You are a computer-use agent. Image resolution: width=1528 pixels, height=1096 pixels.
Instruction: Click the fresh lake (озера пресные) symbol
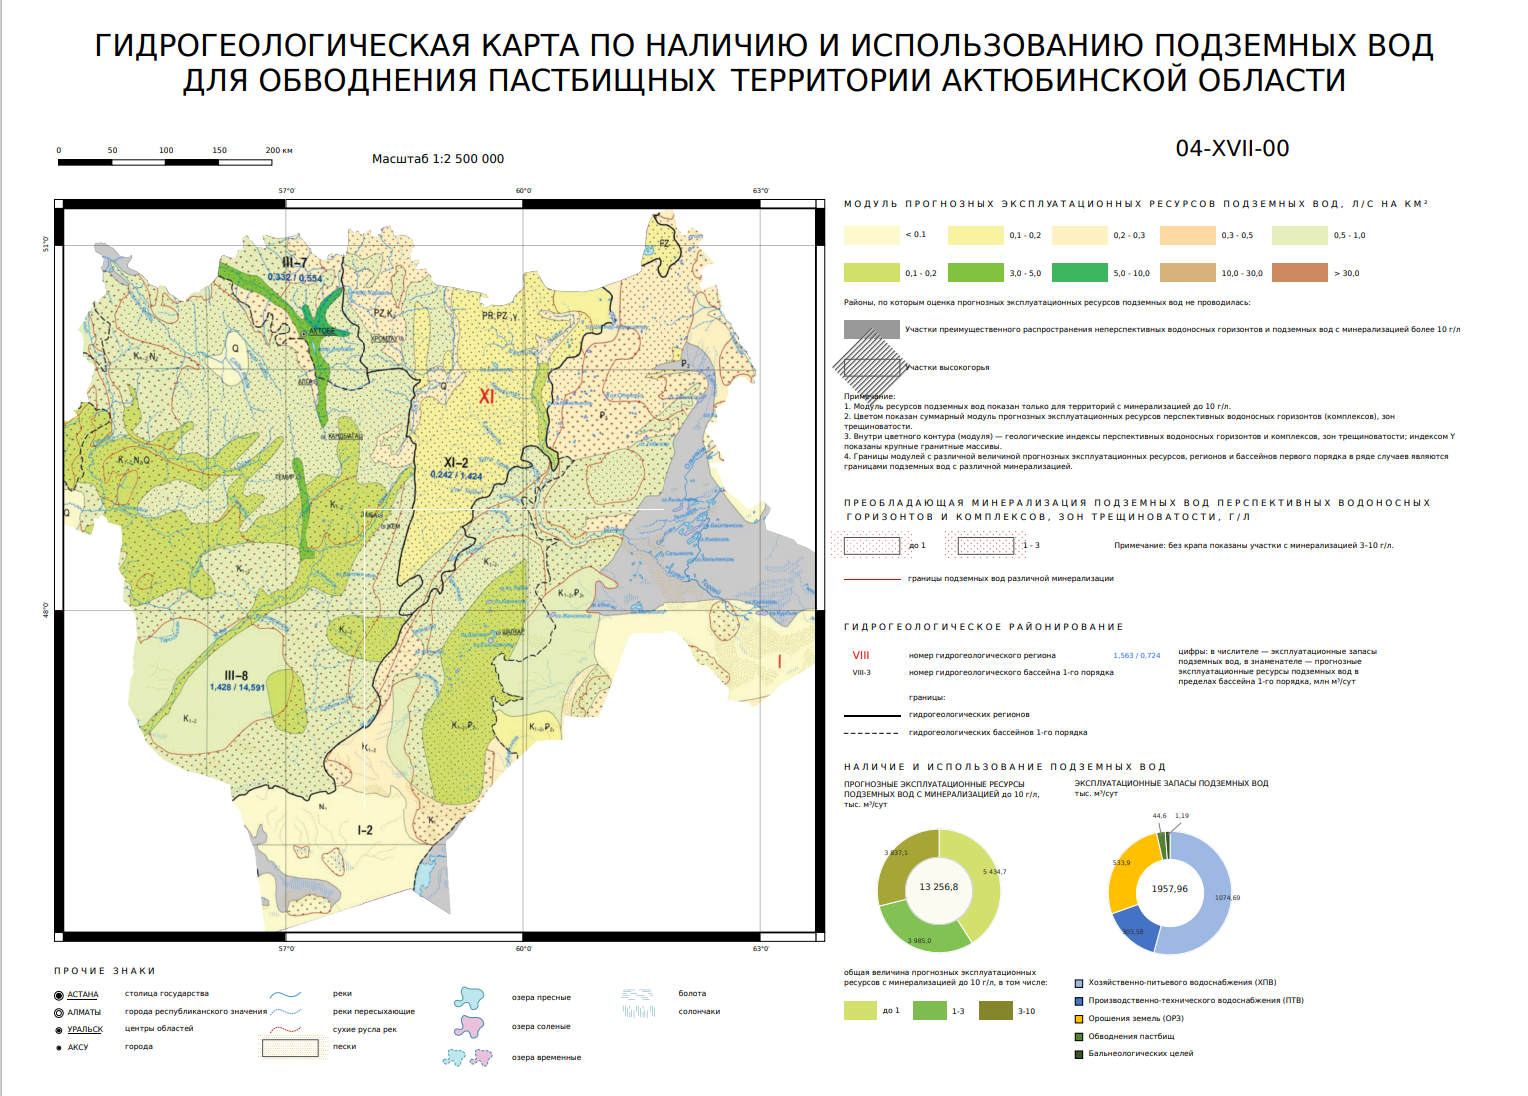coord(469,997)
